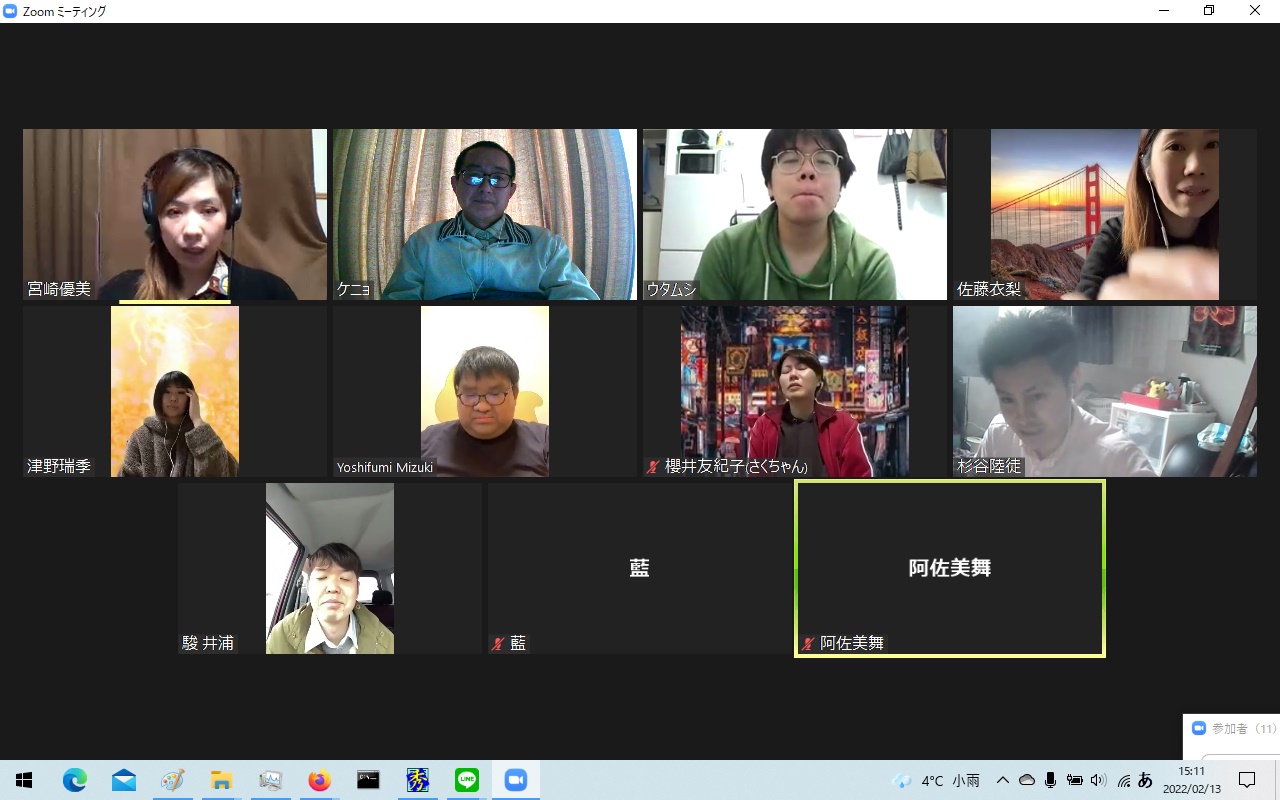Click the Yoshifumi Mizuki name label
Screen dimensions: 1280x800
(385, 467)
